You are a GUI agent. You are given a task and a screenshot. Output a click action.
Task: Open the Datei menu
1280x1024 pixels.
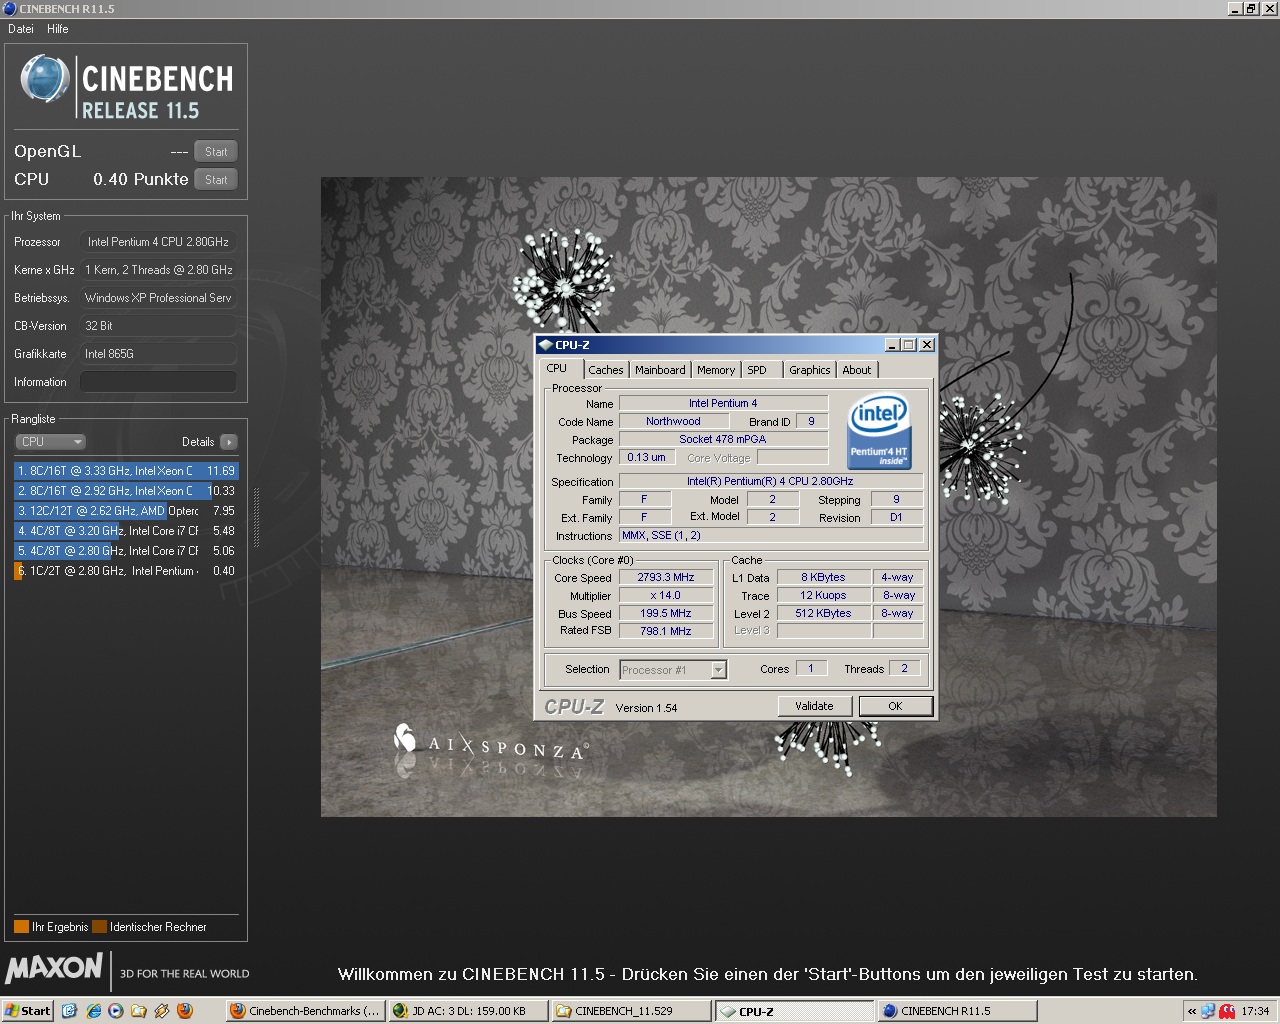coord(21,29)
